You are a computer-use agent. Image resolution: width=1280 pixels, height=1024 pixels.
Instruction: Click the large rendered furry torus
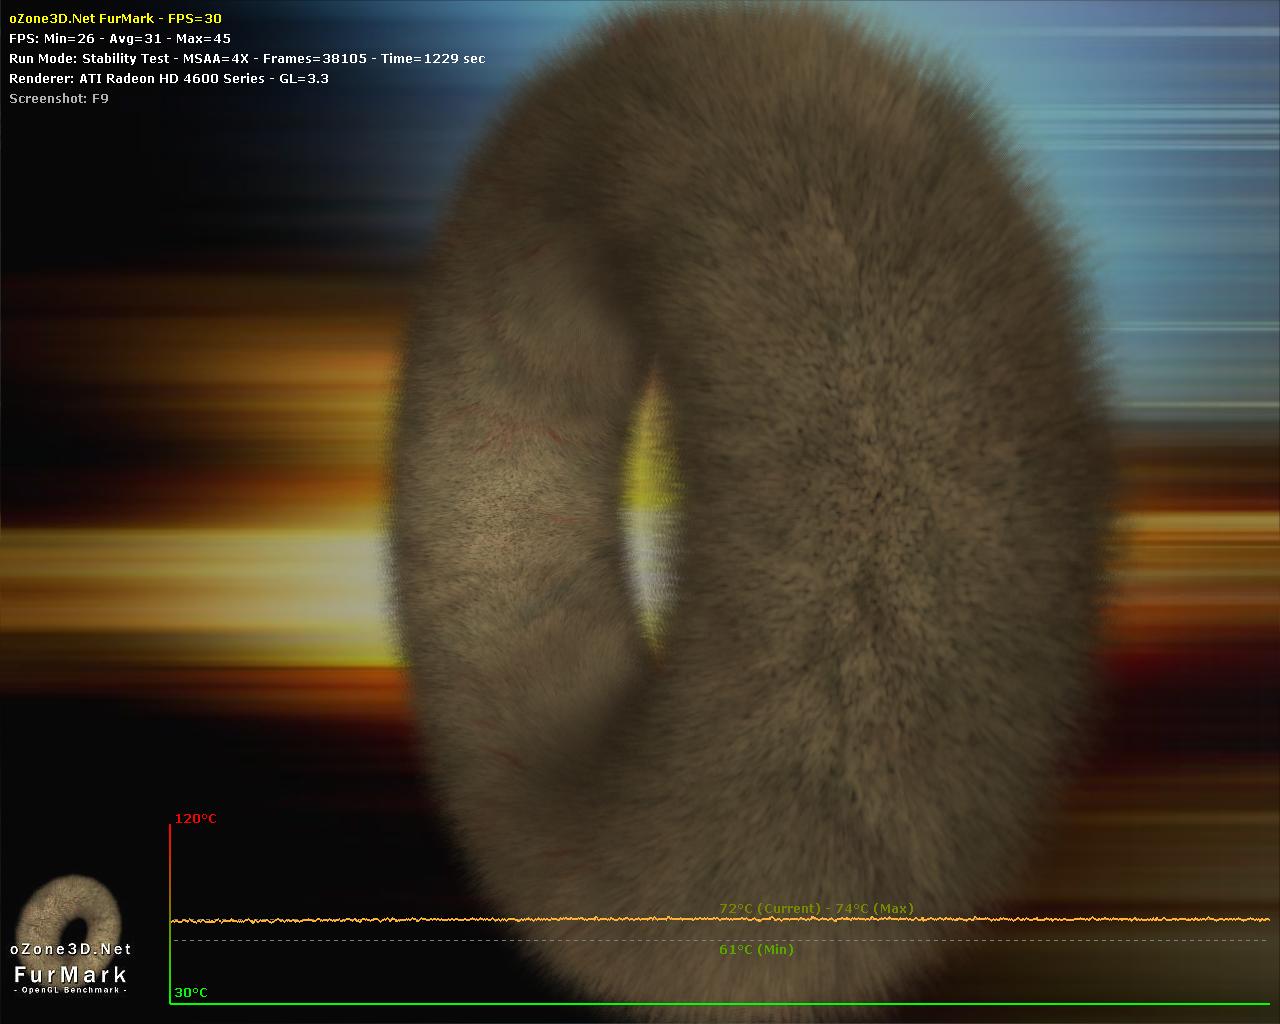pyautogui.click(x=755, y=510)
